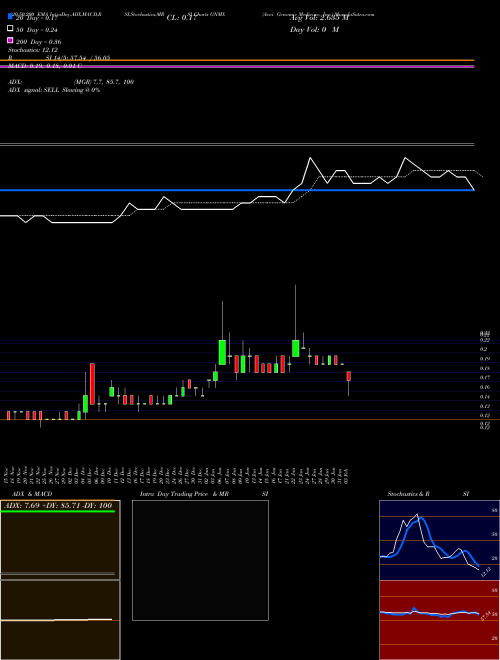Click the orange horizontal line under the header
This screenshot has height=660, width=500.
(x=237, y=61)
